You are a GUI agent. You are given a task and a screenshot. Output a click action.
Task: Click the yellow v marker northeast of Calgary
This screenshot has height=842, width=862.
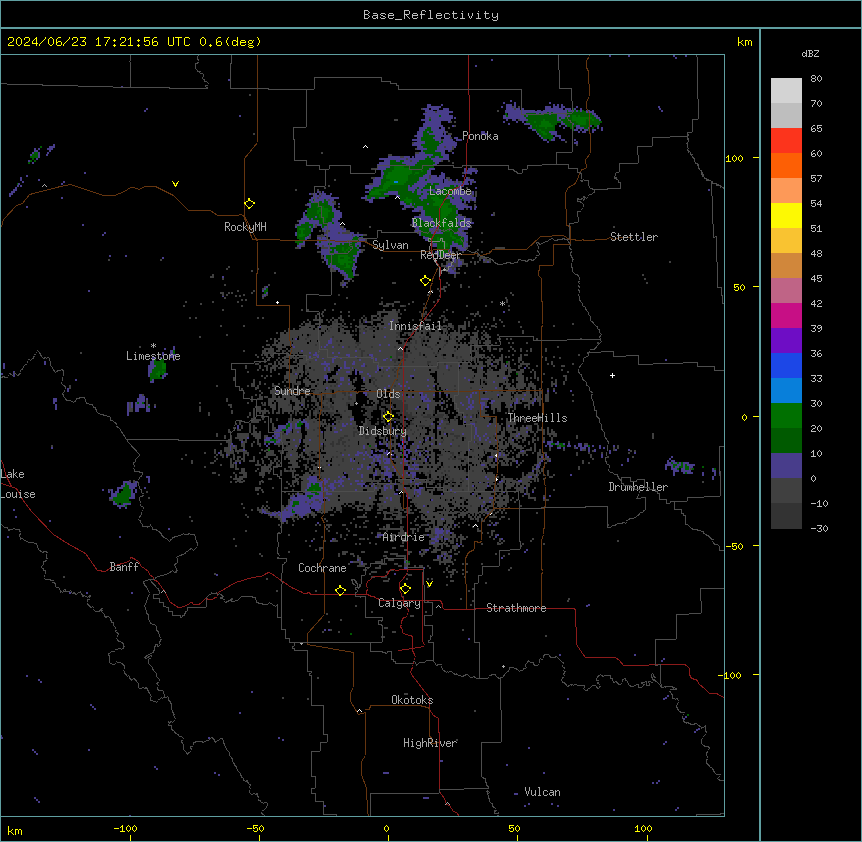tap(429, 584)
